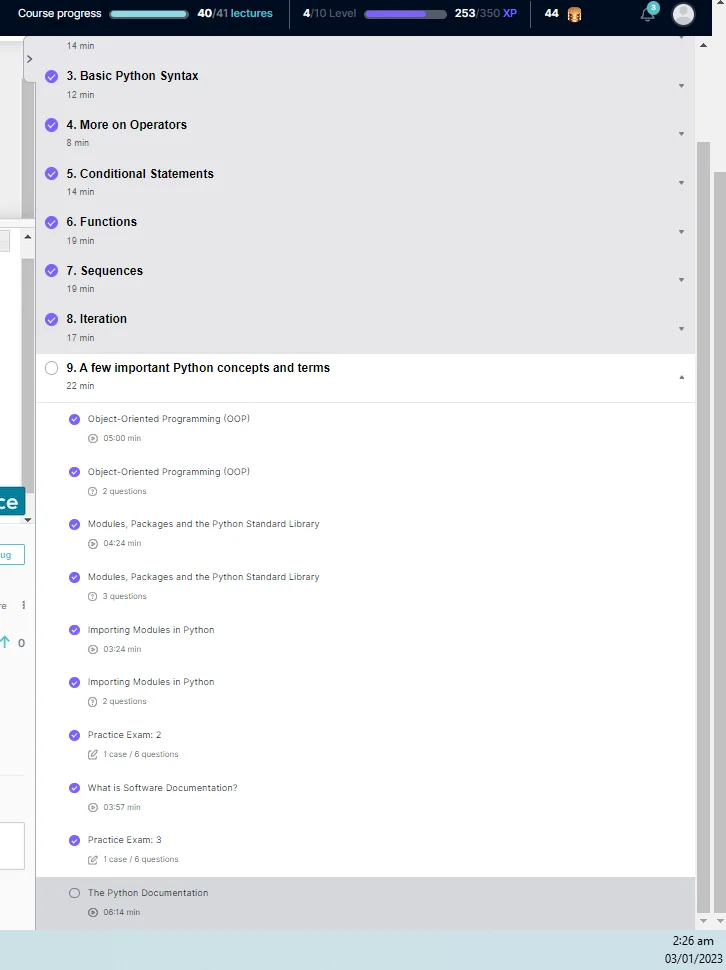Select the 8. Iteration section title
Screen dimensions: 726x970
97,319
